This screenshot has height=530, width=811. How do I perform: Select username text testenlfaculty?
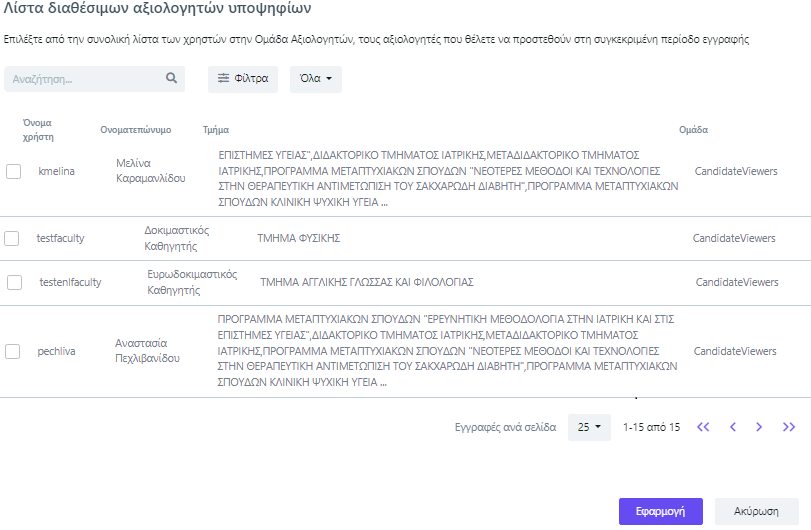click(x=70, y=282)
